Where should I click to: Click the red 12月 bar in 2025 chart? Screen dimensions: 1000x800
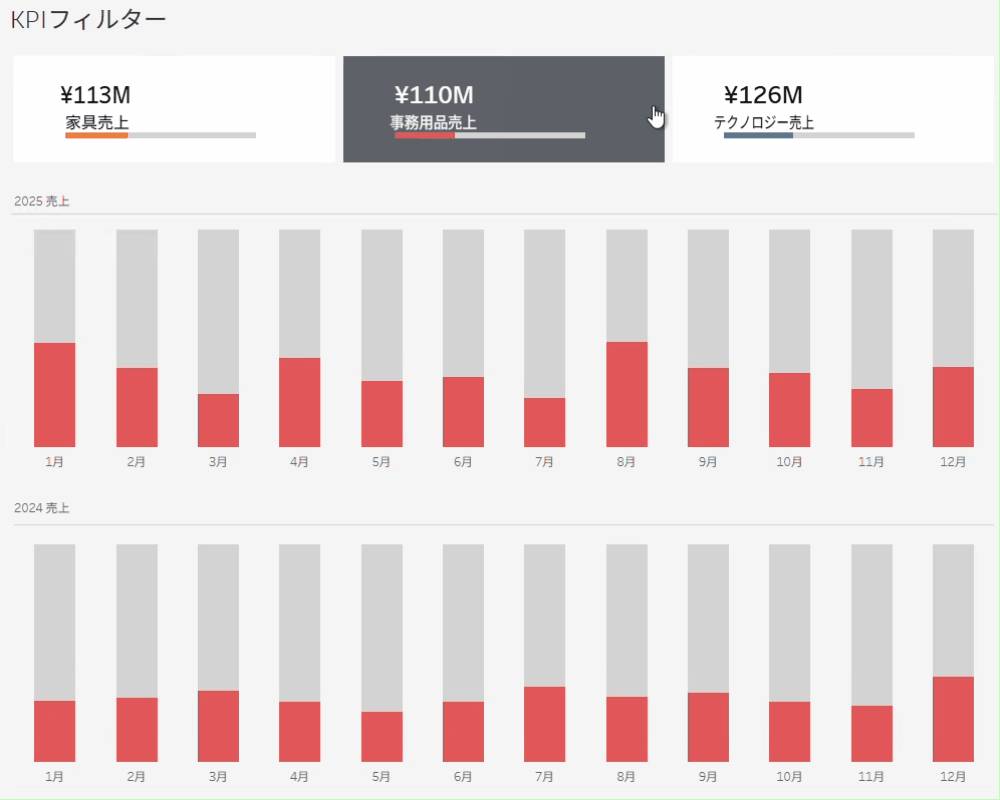pyautogui.click(x=953, y=407)
